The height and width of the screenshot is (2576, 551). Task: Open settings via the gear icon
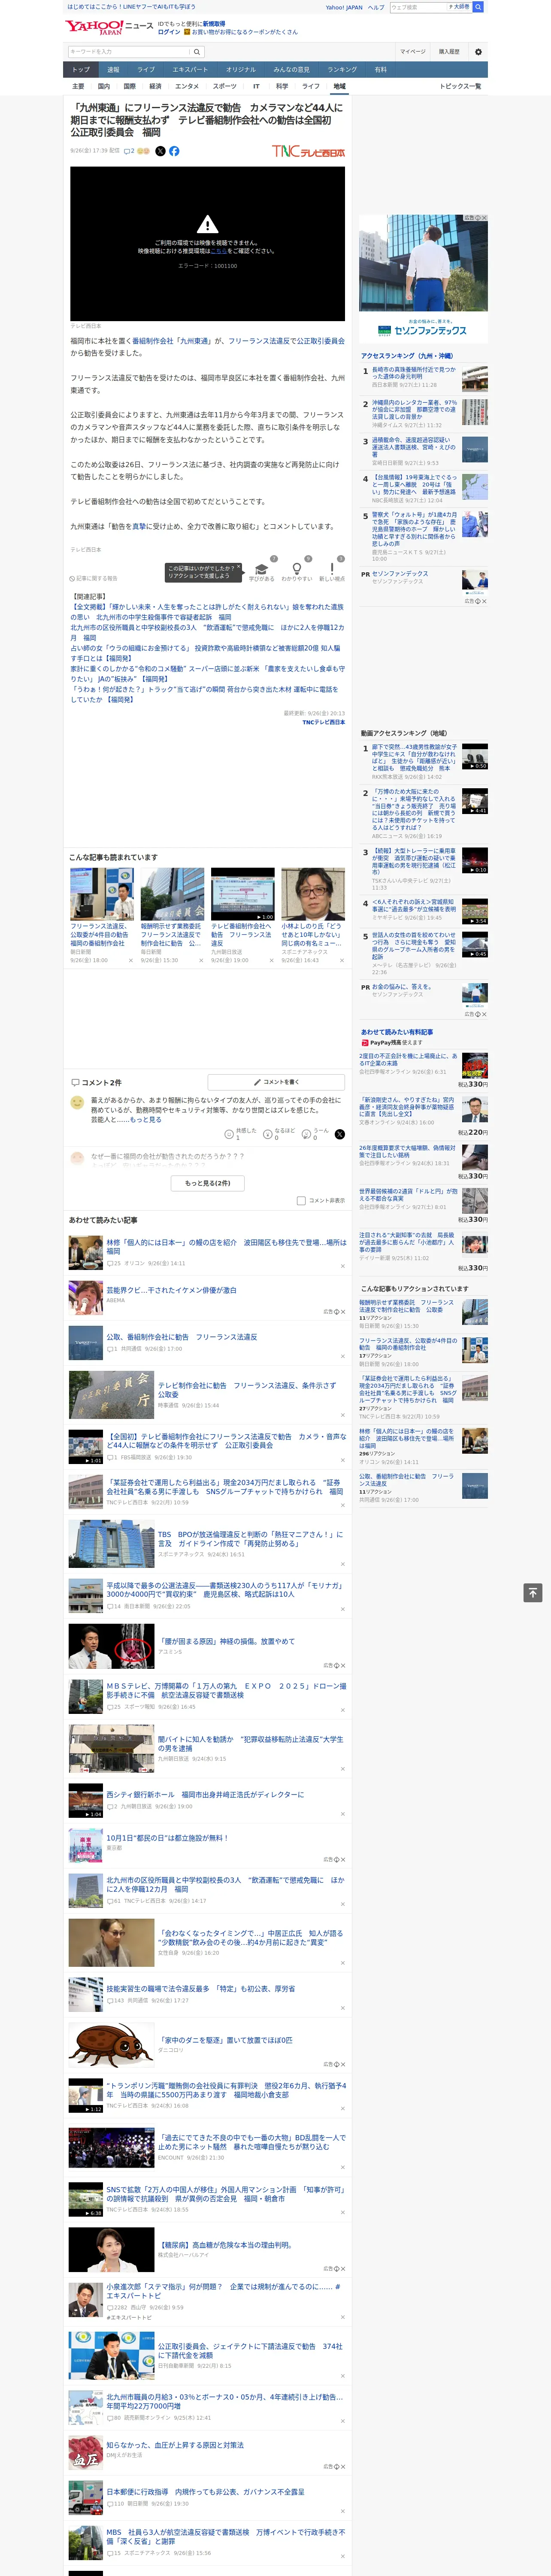pyautogui.click(x=478, y=52)
